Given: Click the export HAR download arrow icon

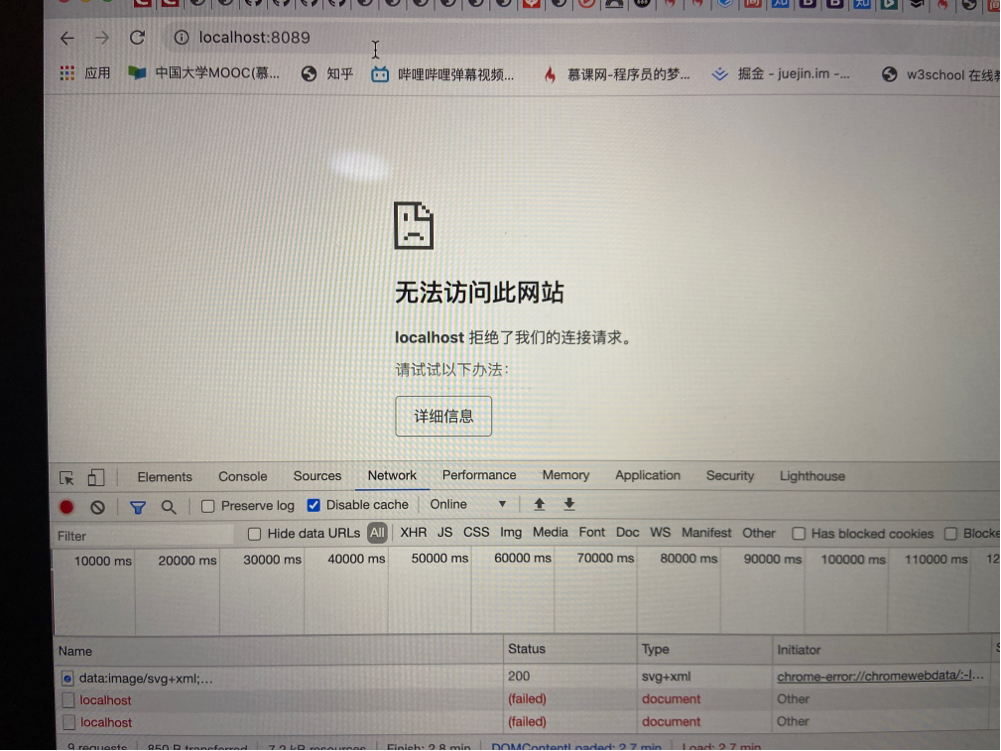Looking at the screenshot, I should 569,504.
